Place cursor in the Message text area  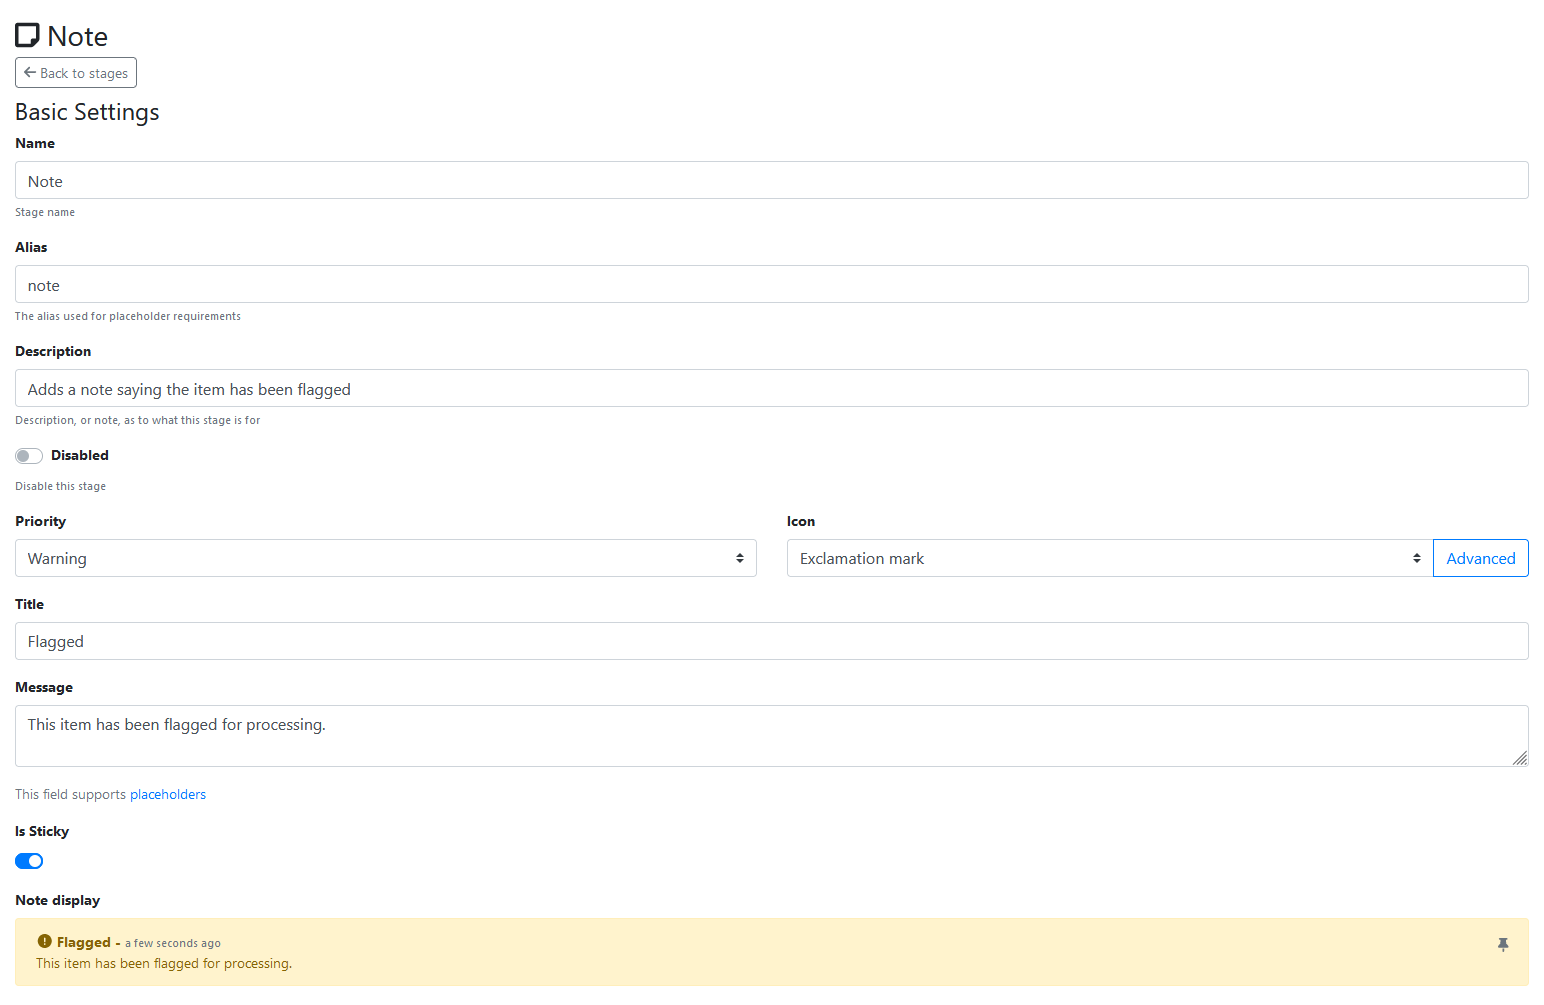771,736
